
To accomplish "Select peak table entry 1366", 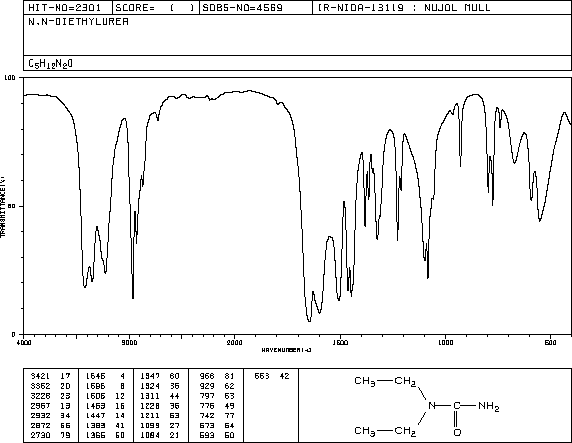I will coord(96,435).
